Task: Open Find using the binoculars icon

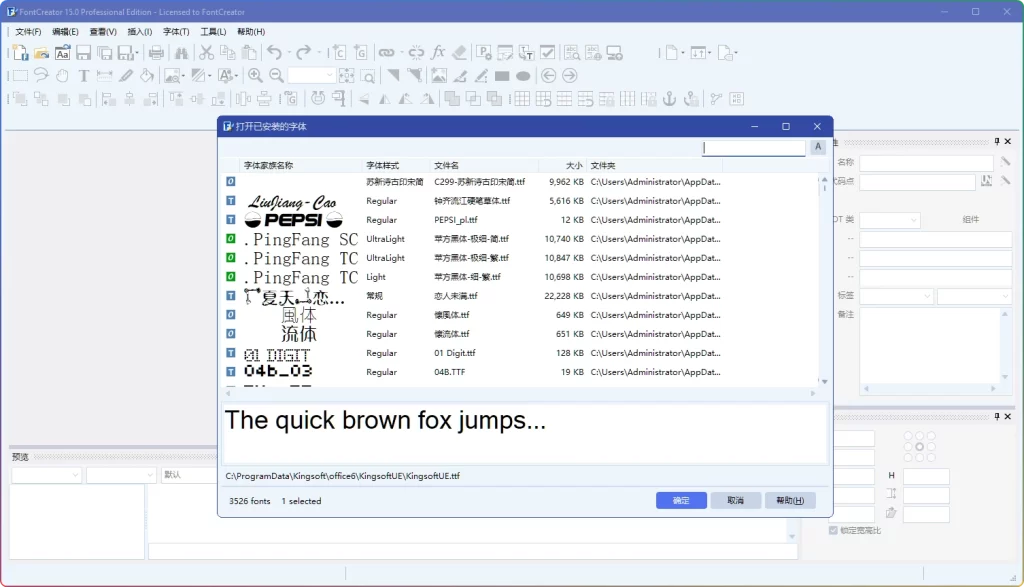Action: click(x=183, y=51)
